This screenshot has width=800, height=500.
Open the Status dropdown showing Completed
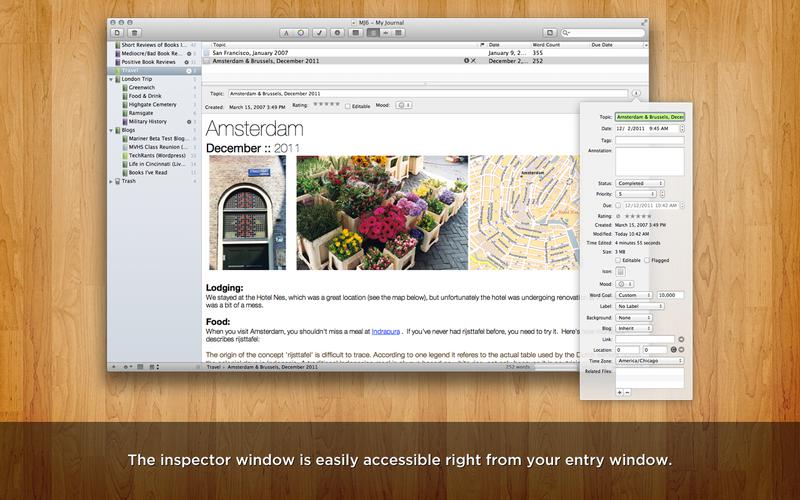pyautogui.click(x=639, y=183)
